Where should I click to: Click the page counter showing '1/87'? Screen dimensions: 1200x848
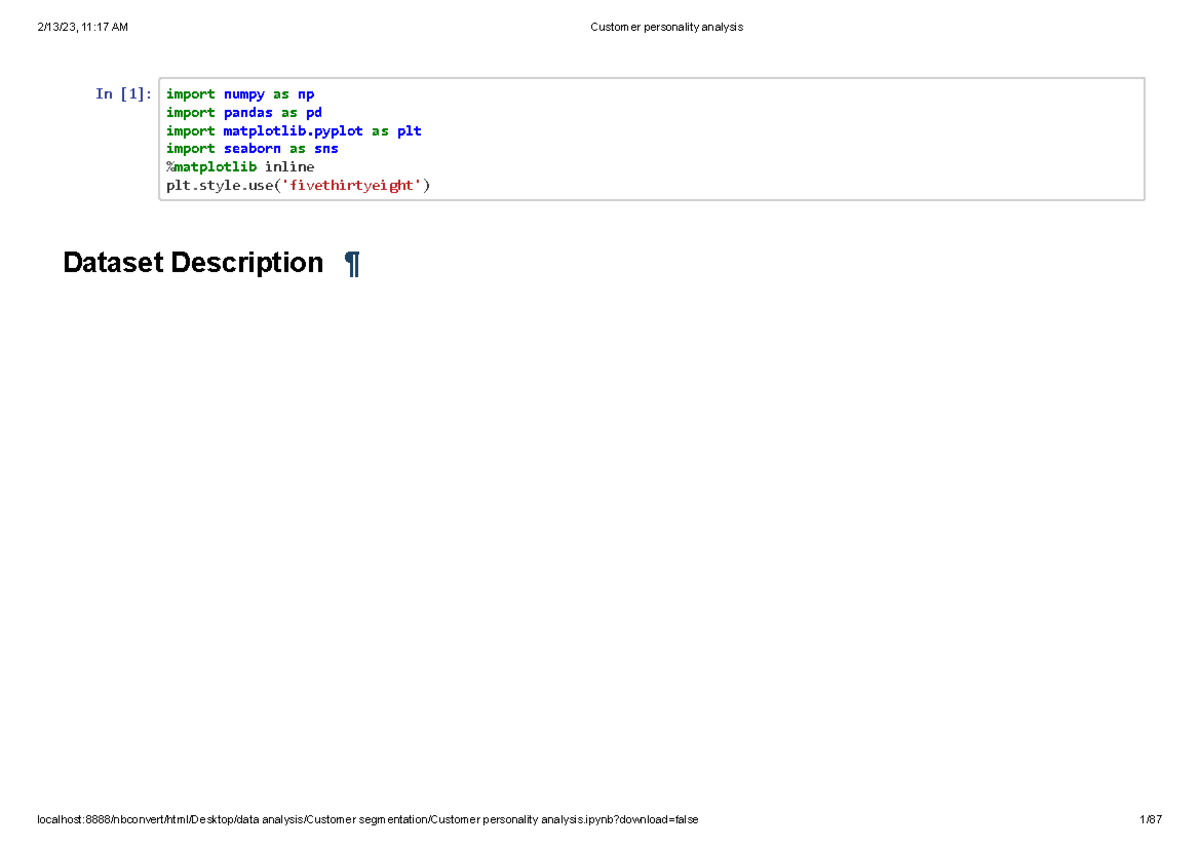1150,819
